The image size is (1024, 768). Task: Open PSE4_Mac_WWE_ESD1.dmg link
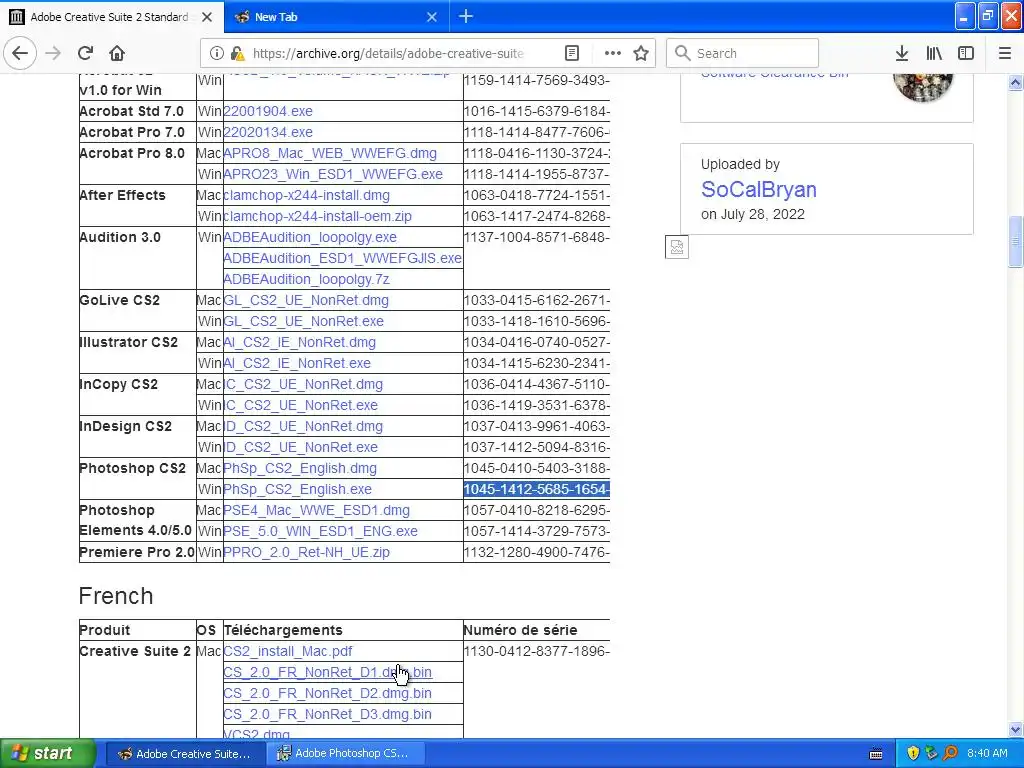(316, 510)
